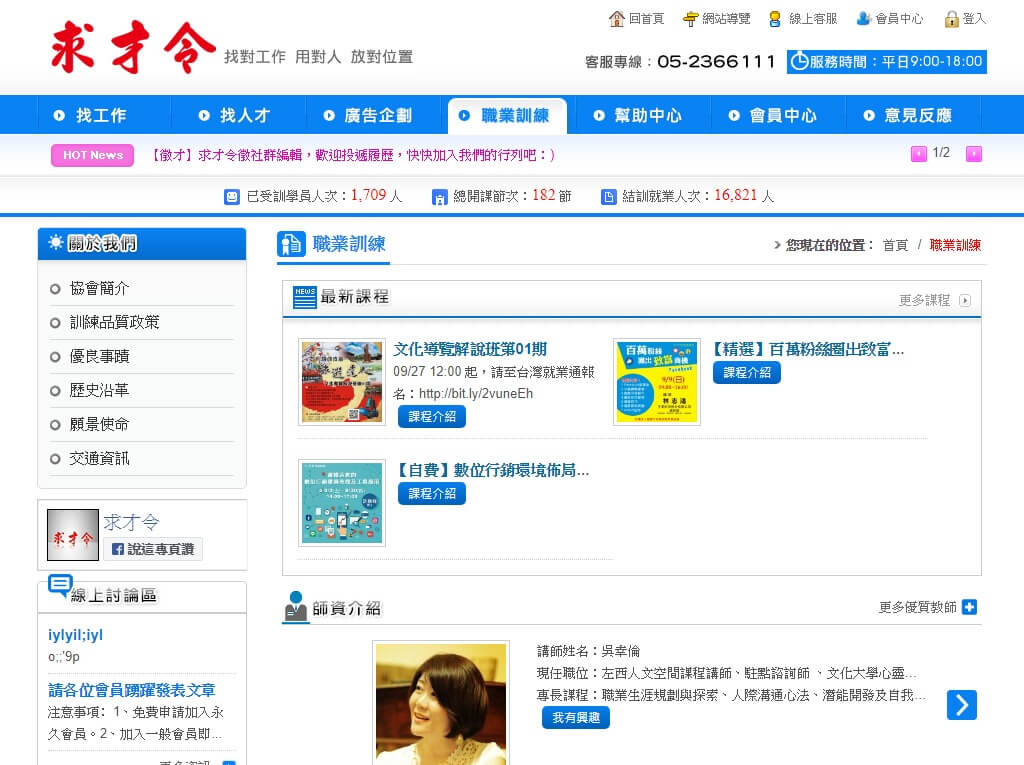The height and width of the screenshot is (765, 1024).
Task: Show the next teacher with blue chevron
Action: [x=961, y=705]
